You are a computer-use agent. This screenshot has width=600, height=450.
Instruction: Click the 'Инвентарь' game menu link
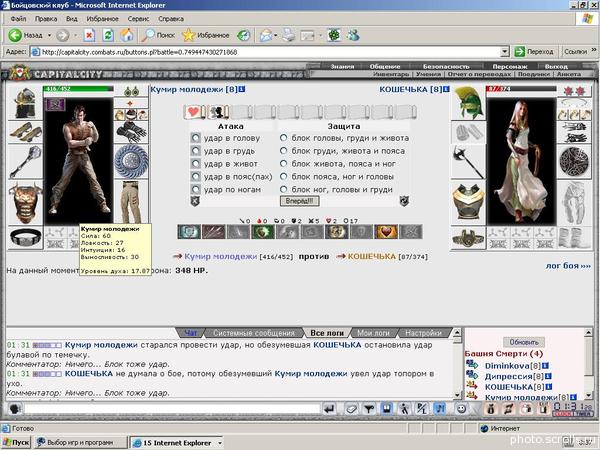(391, 74)
